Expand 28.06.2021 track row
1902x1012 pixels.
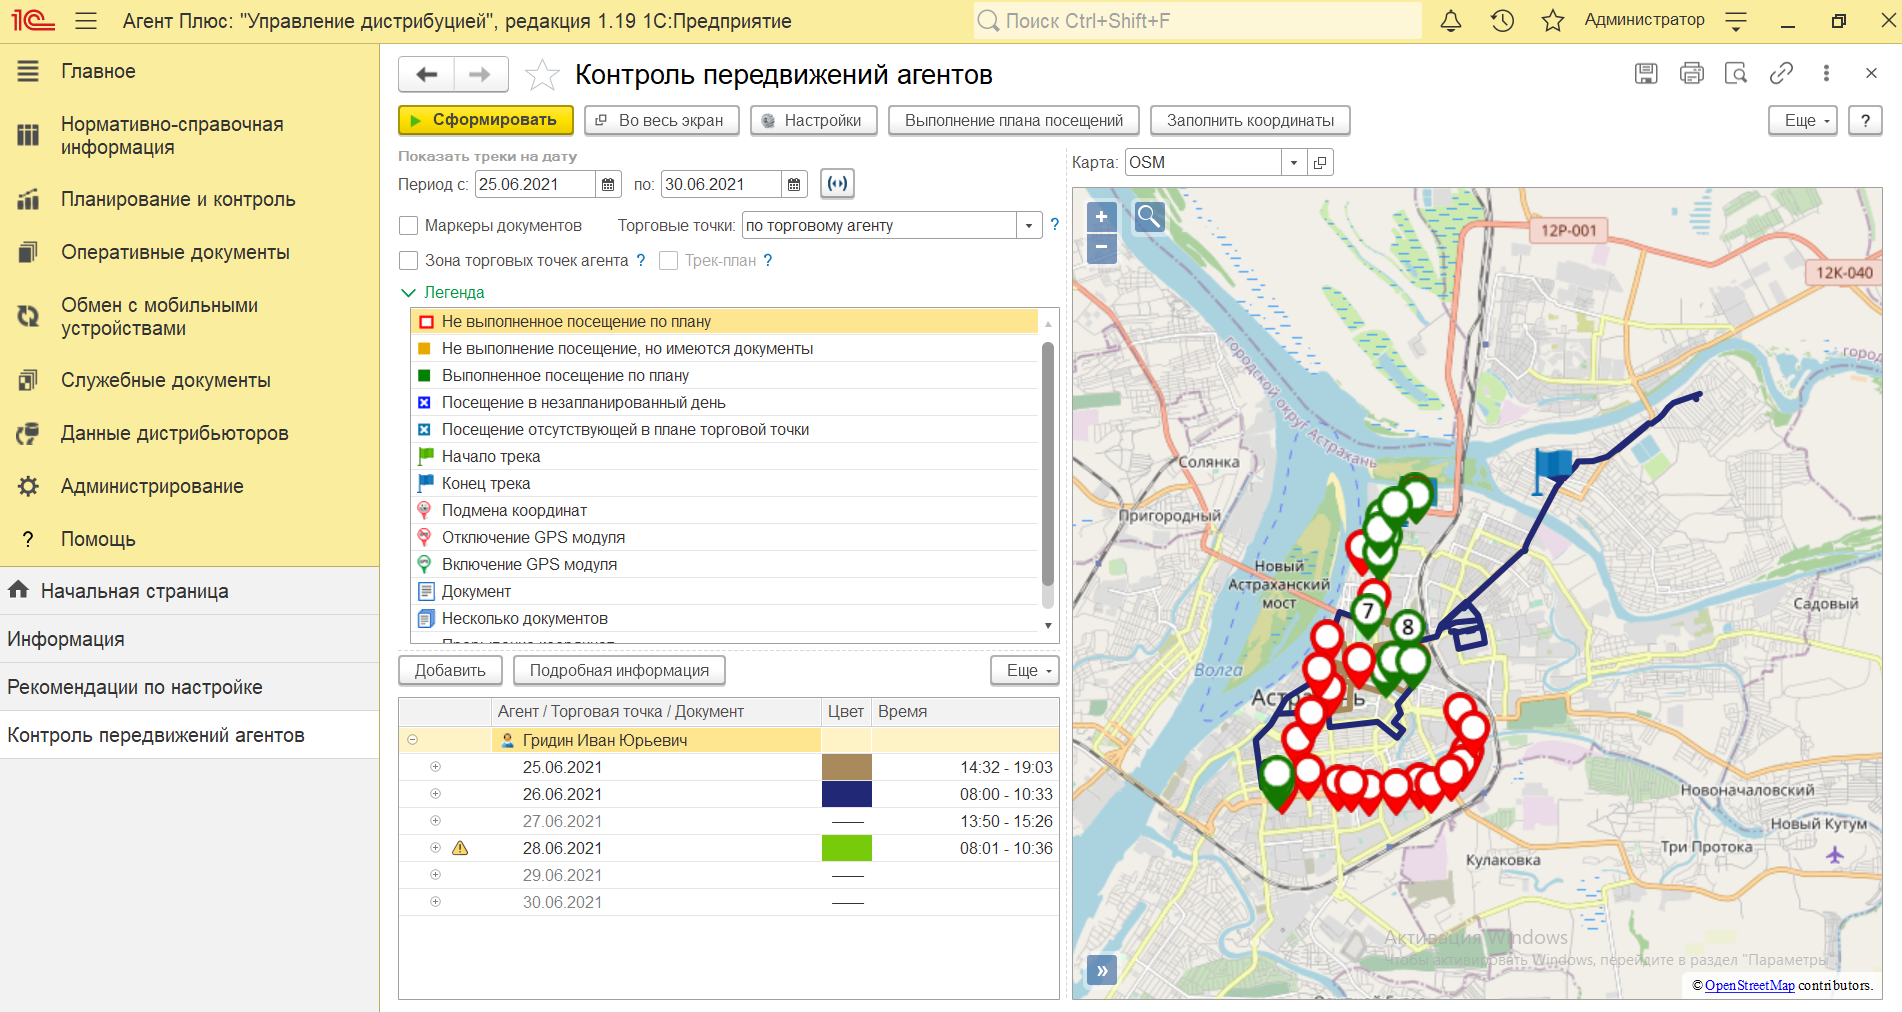(x=435, y=848)
